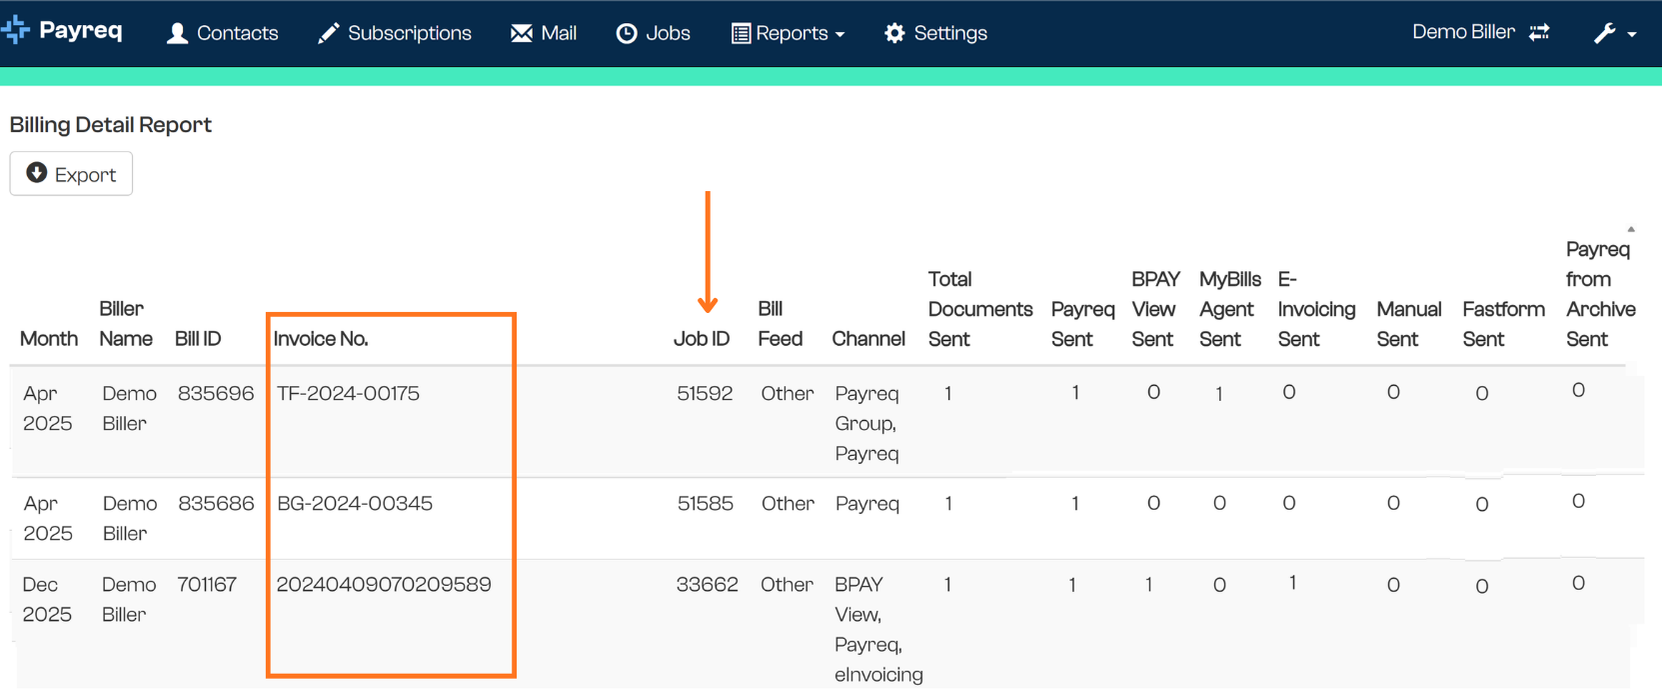
Task: Click the Payreq brand name link
Action: coord(81,30)
